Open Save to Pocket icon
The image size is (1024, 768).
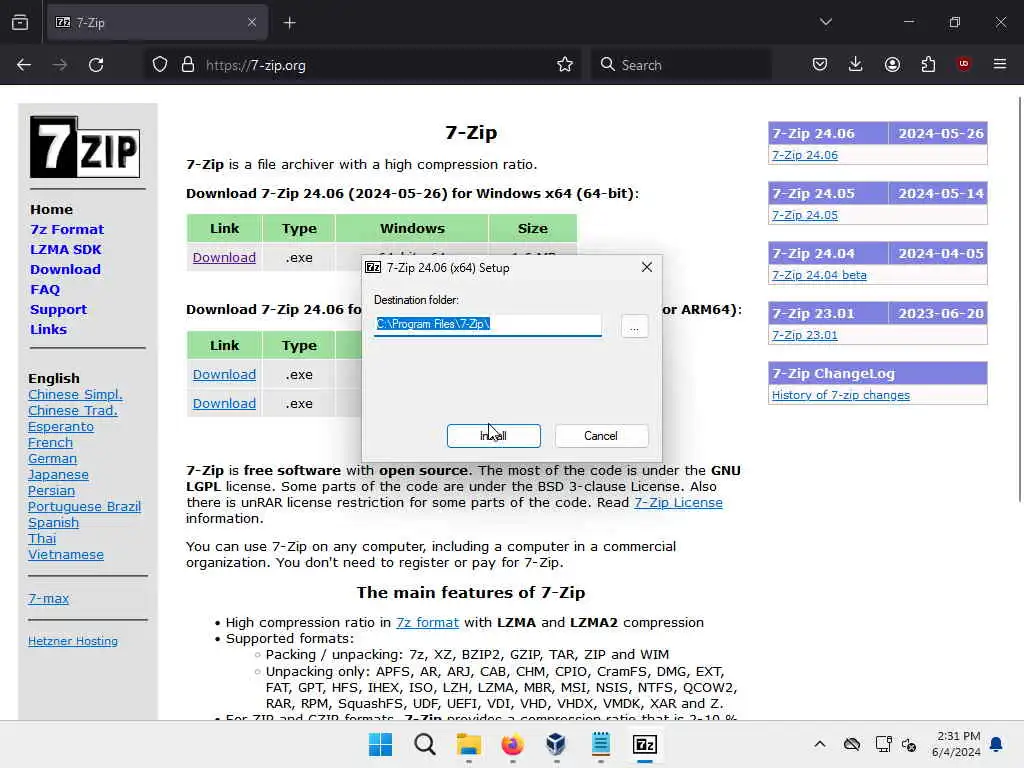[x=820, y=65]
